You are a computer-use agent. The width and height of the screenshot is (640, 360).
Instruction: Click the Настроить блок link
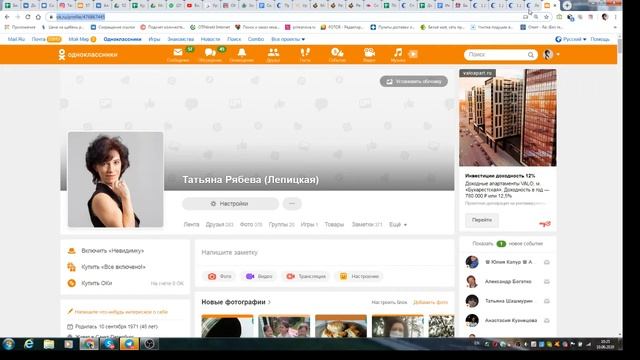[389, 302]
